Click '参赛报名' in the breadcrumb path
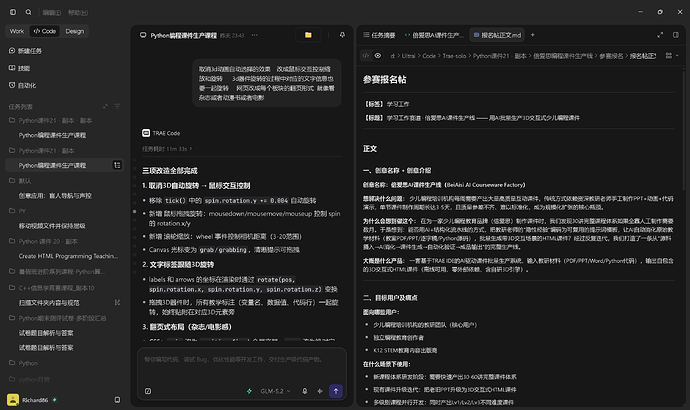690x410 pixels. pos(611,56)
